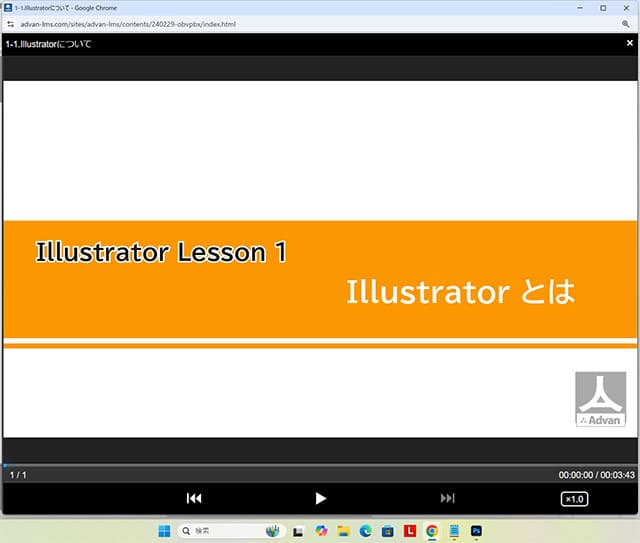This screenshot has width=640, height=543.
Task: Click the Advan logo on the slide
Action: [x=600, y=399]
